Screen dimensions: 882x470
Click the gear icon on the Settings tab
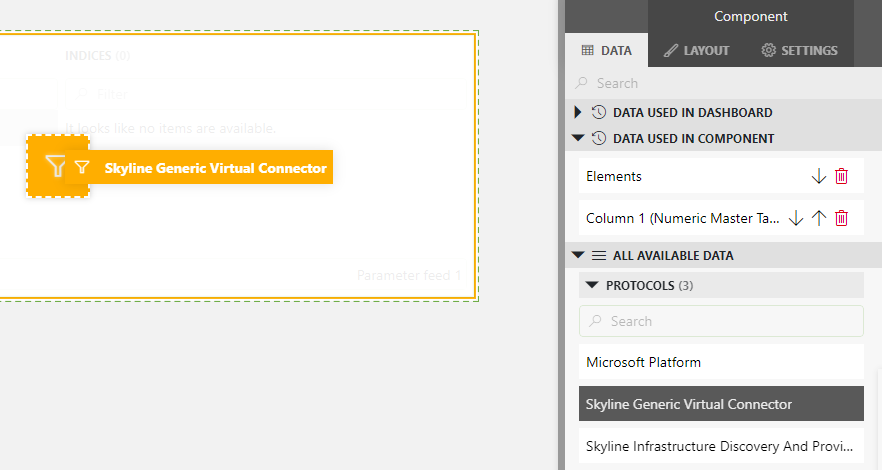click(768, 50)
